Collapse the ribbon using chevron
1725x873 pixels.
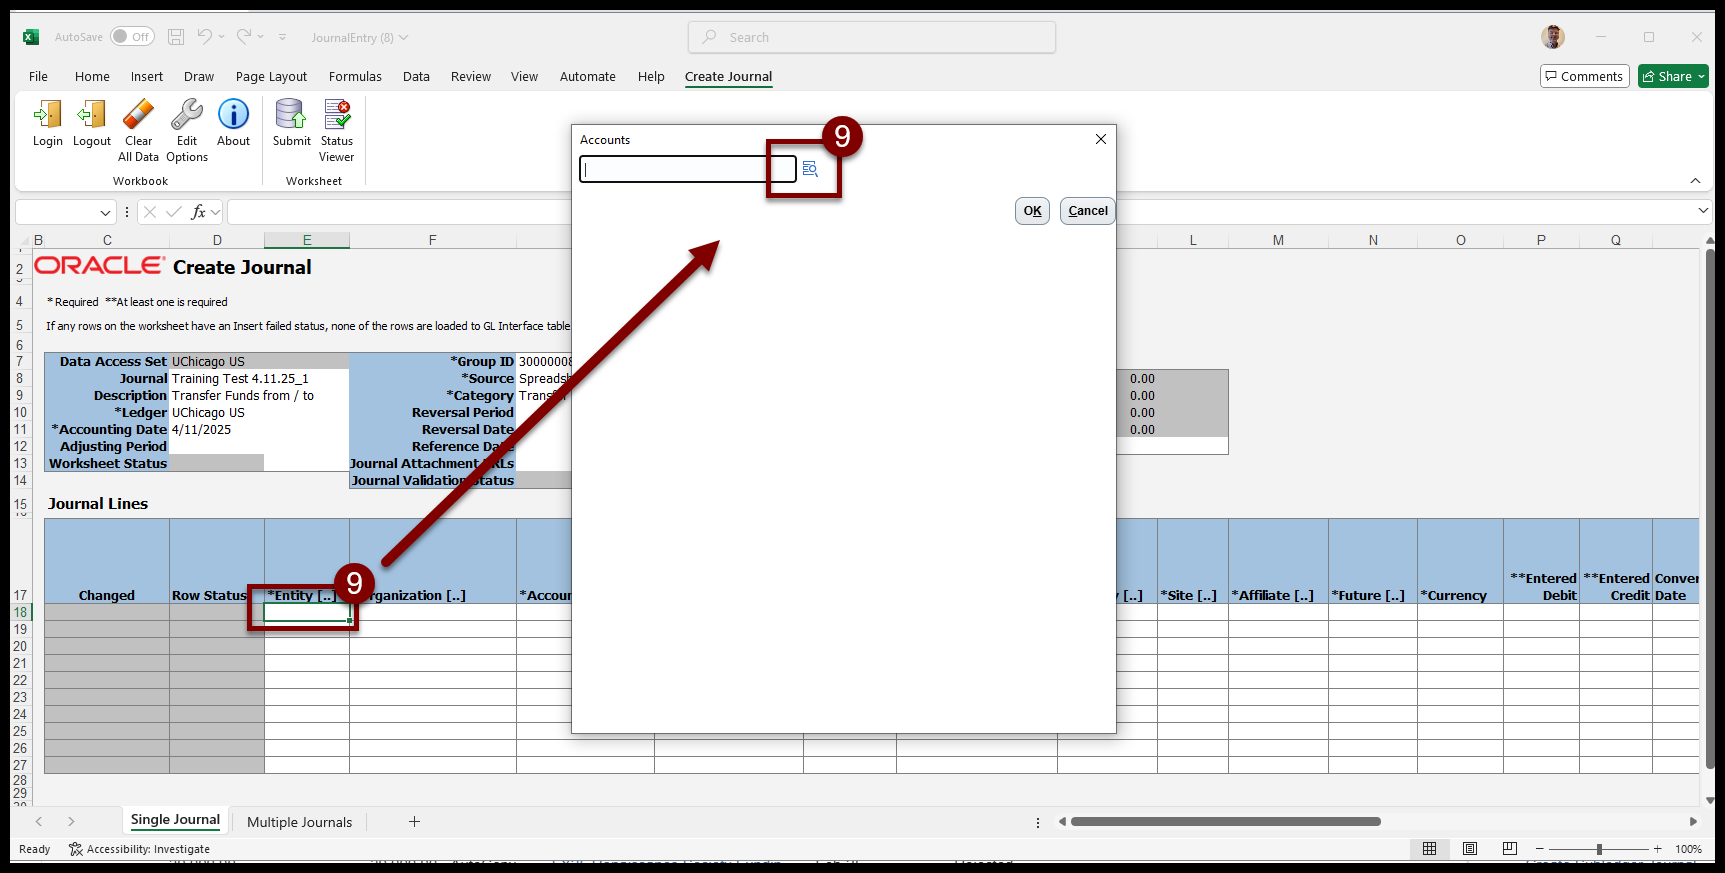pyautogui.click(x=1695, y=181)
